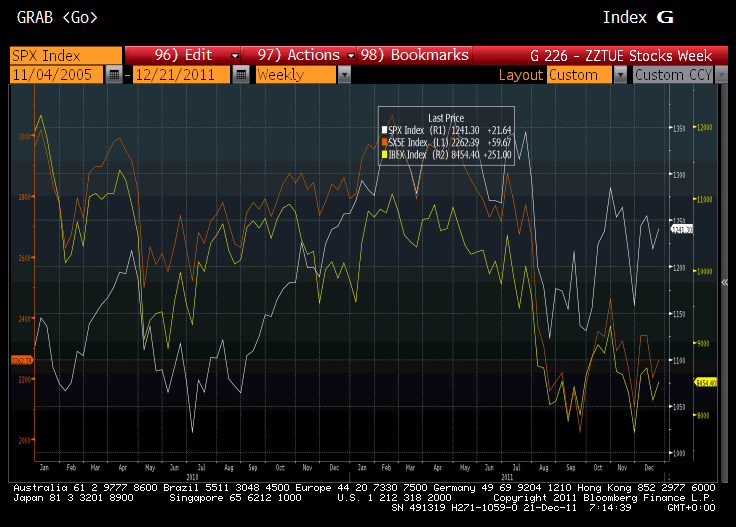Expand the 96) Edit menu arrow
This screenshot has width=736, height=527.
click(x=235, y=56)
